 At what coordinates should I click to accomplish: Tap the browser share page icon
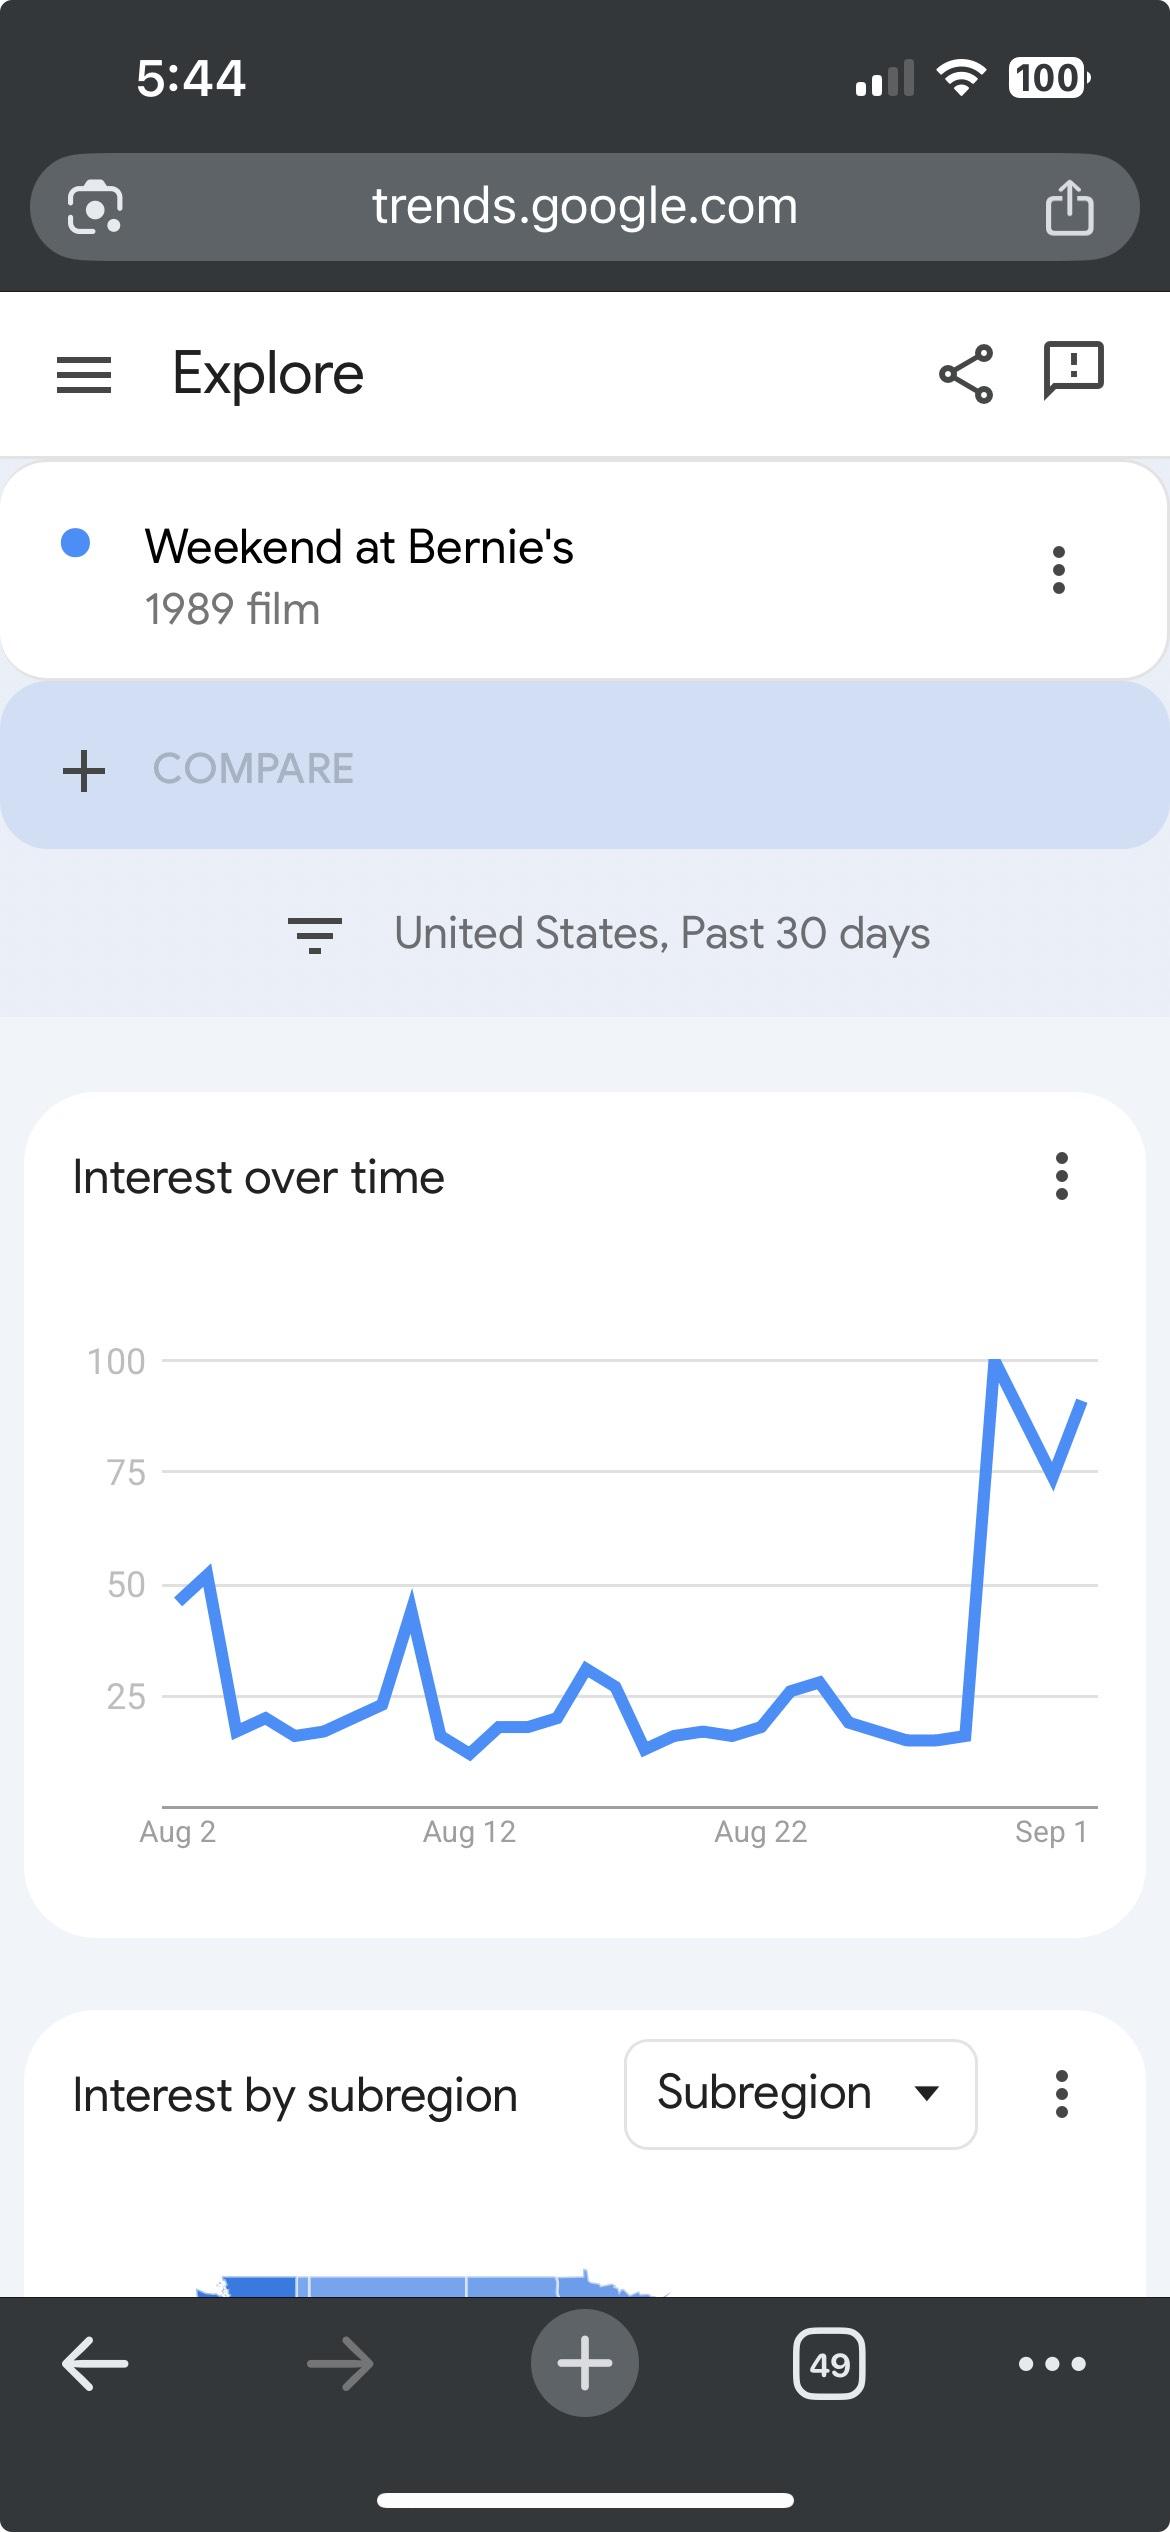pyautogui.click(x=1069, y=207)
